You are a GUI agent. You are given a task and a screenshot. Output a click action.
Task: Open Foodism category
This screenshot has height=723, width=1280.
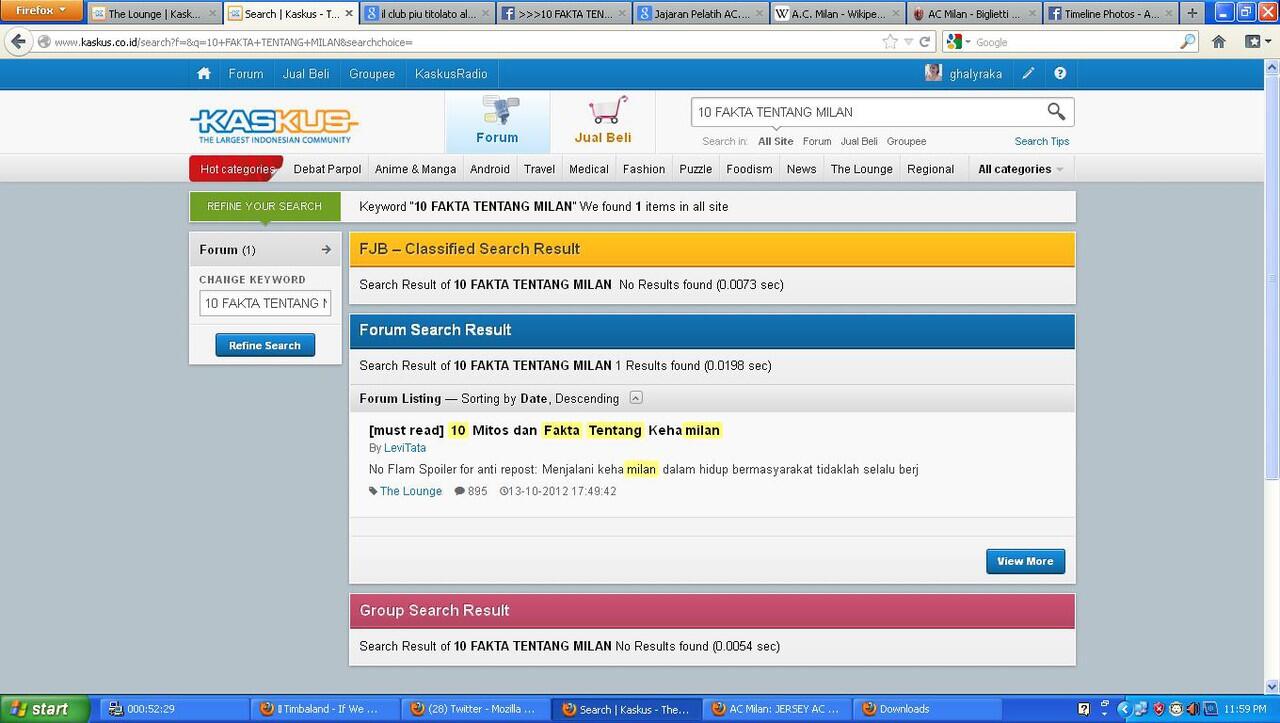tap(750, 169)
